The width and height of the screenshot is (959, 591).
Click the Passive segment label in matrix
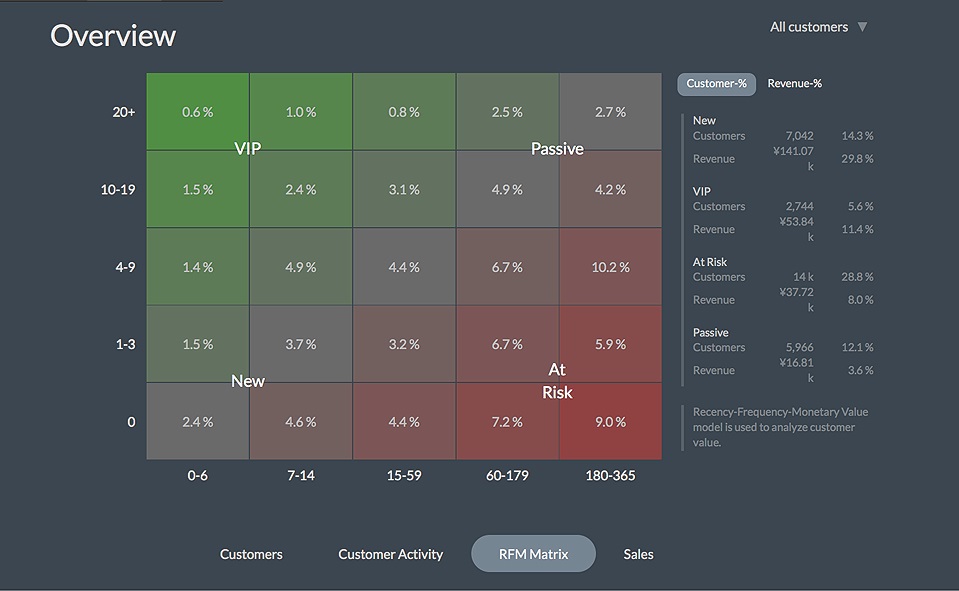click(x=557, y=149)
